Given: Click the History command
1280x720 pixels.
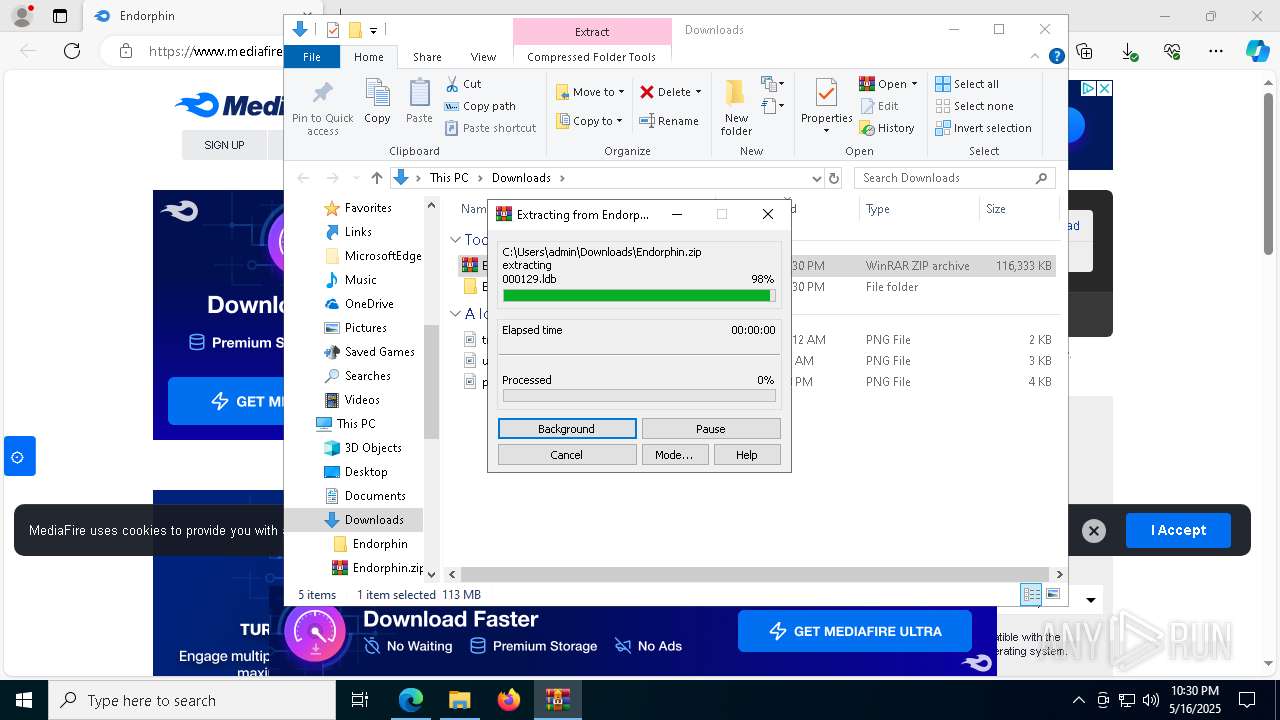Looking at the screenshot, I should 887,128.
